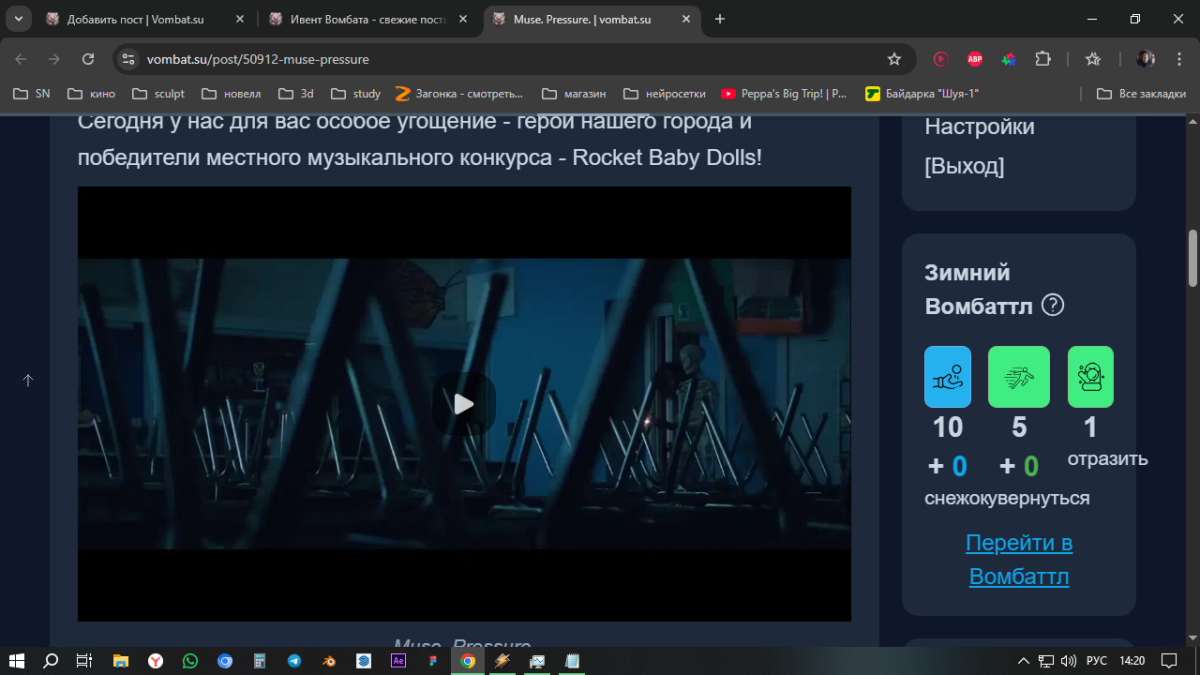Open the Windows notification center

tap(1169, 661)
